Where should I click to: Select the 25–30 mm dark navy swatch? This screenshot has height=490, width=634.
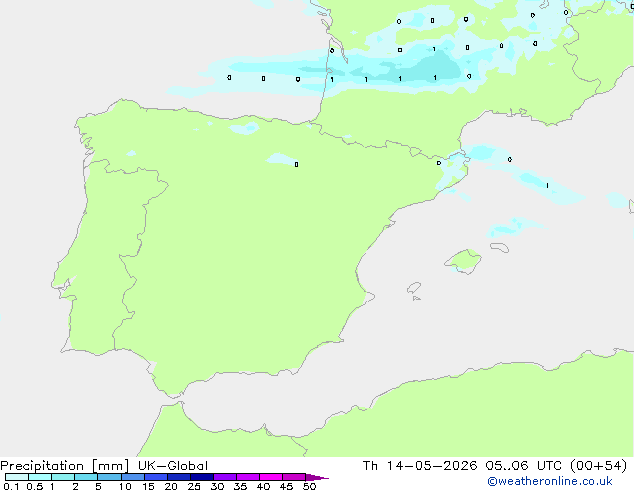point(201,477)
